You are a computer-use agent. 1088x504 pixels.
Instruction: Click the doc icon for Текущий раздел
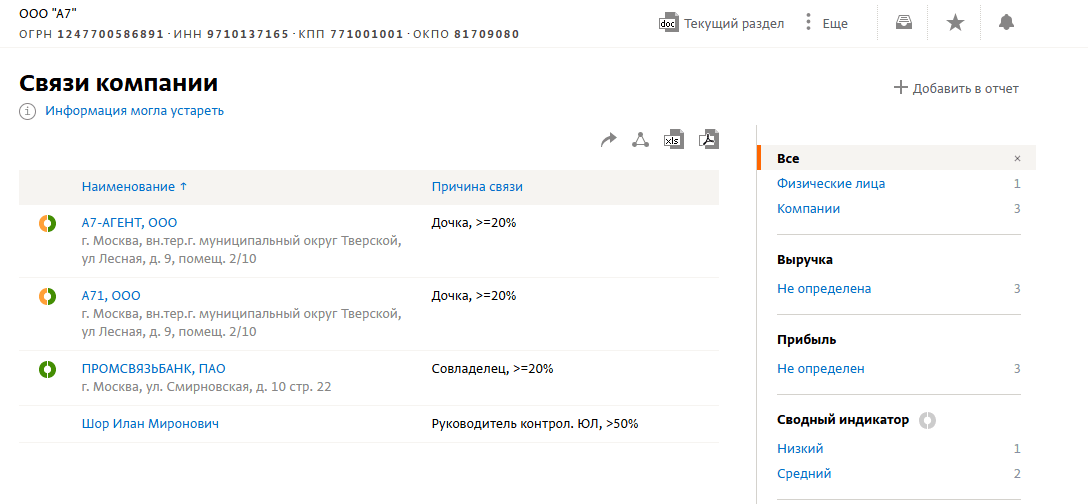668,23
